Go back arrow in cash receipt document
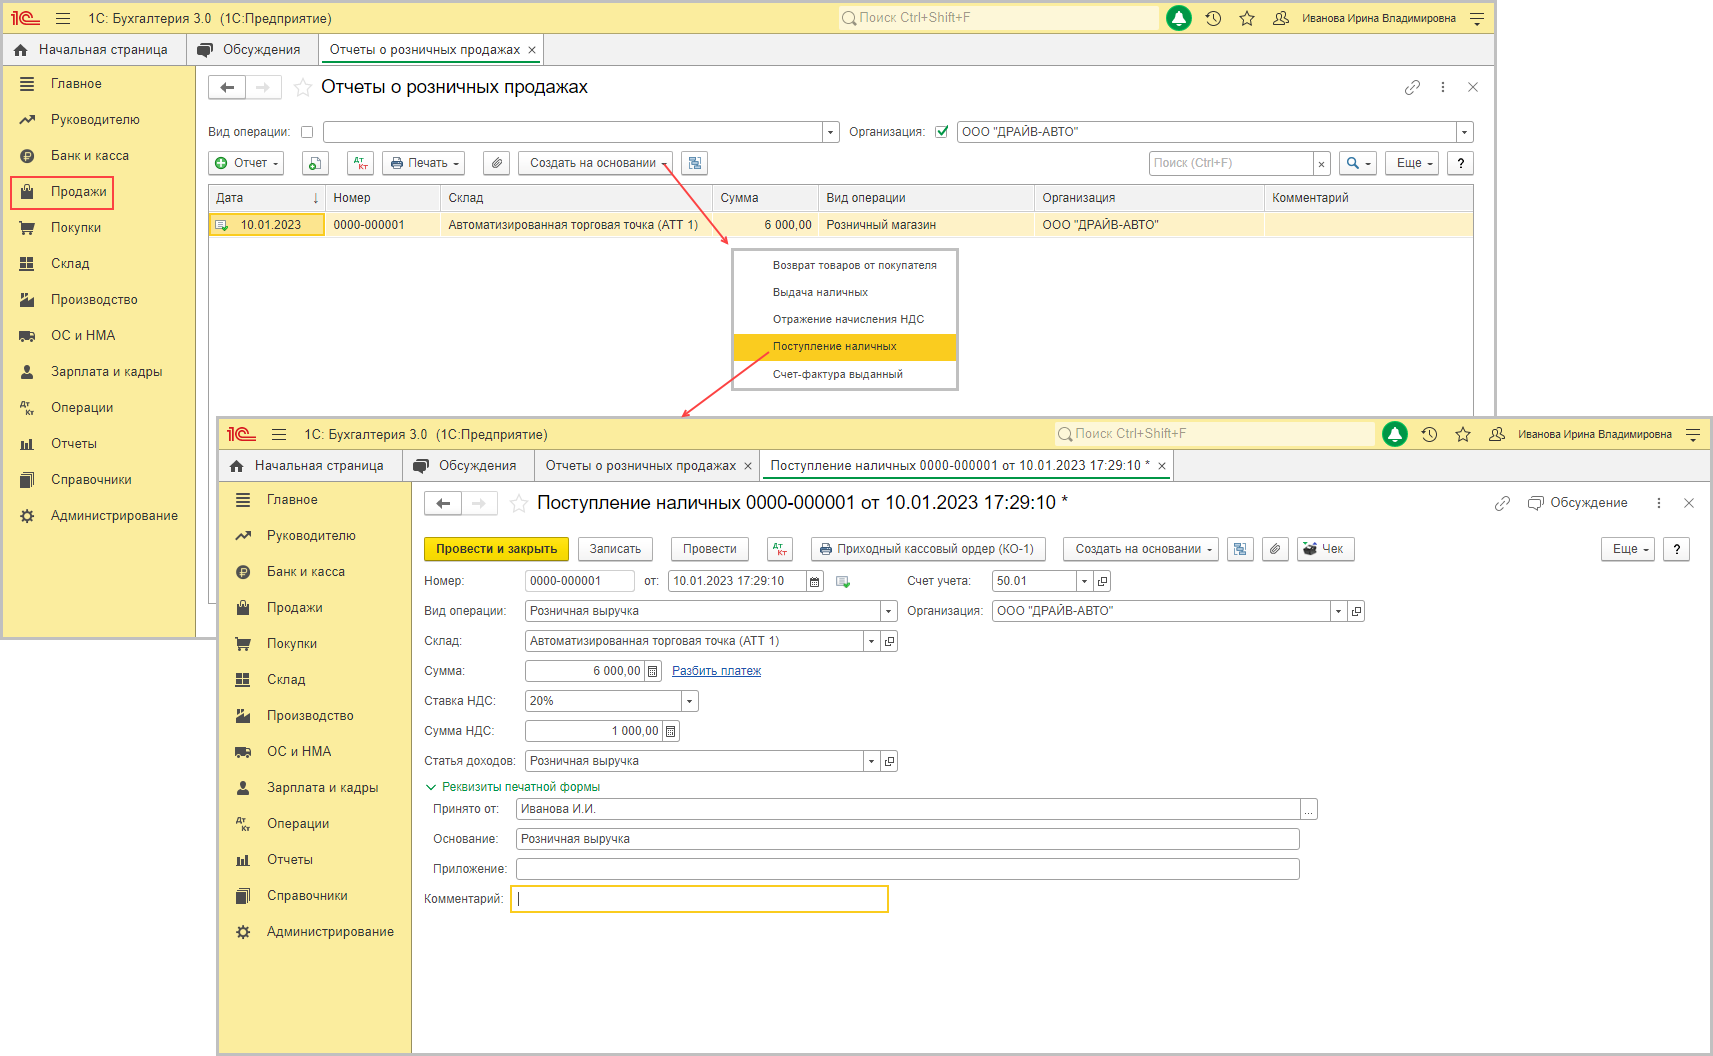Screen dimensions: 1713x1056 pos(443,504)
